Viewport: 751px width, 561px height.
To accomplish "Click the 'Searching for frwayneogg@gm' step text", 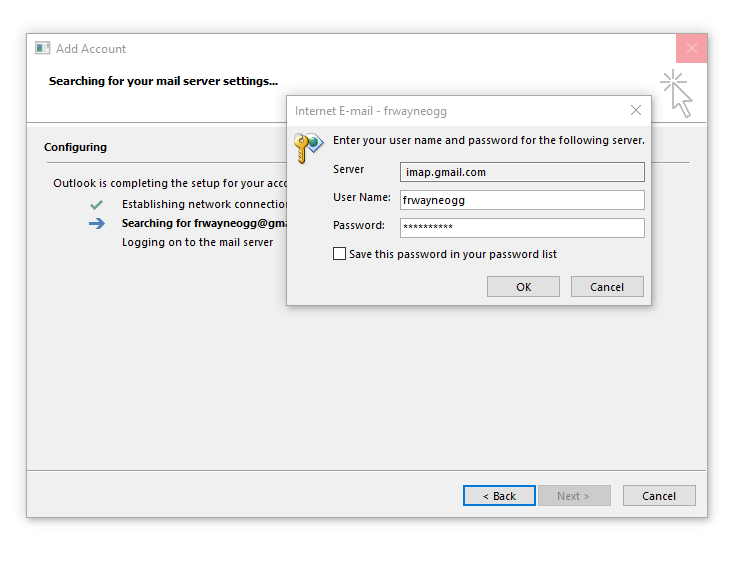I will tap(204, 223).
